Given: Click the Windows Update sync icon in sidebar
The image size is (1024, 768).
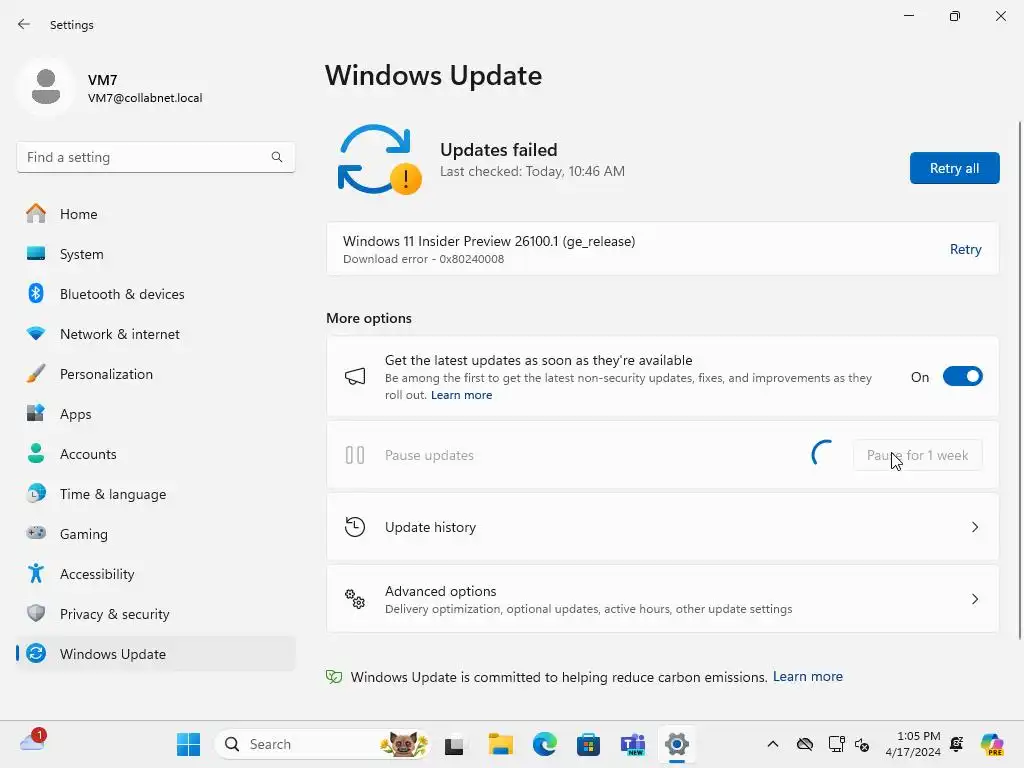Looking at the screenshot, I should point(36,653).
